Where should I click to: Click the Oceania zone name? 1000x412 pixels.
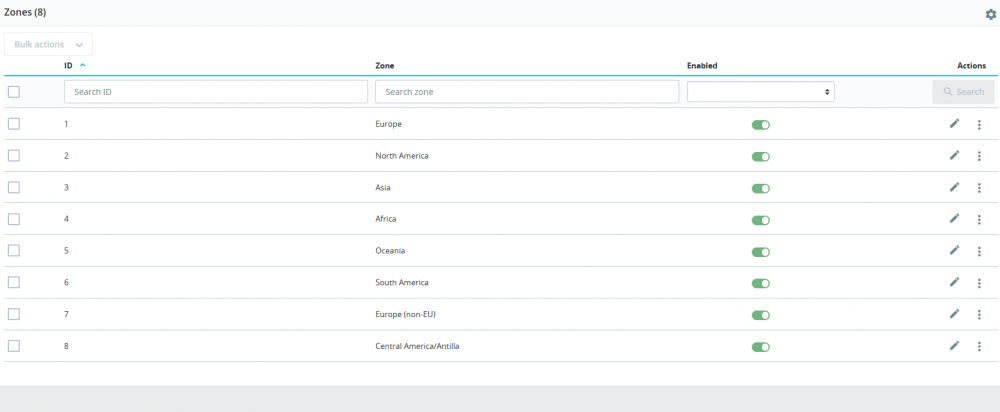(390, 251)
